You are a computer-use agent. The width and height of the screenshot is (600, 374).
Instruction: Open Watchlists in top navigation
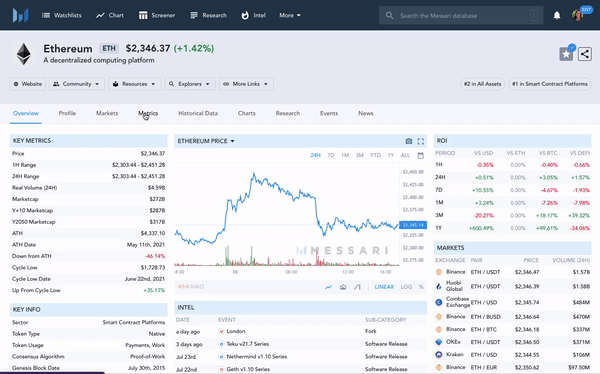[62, 15]
